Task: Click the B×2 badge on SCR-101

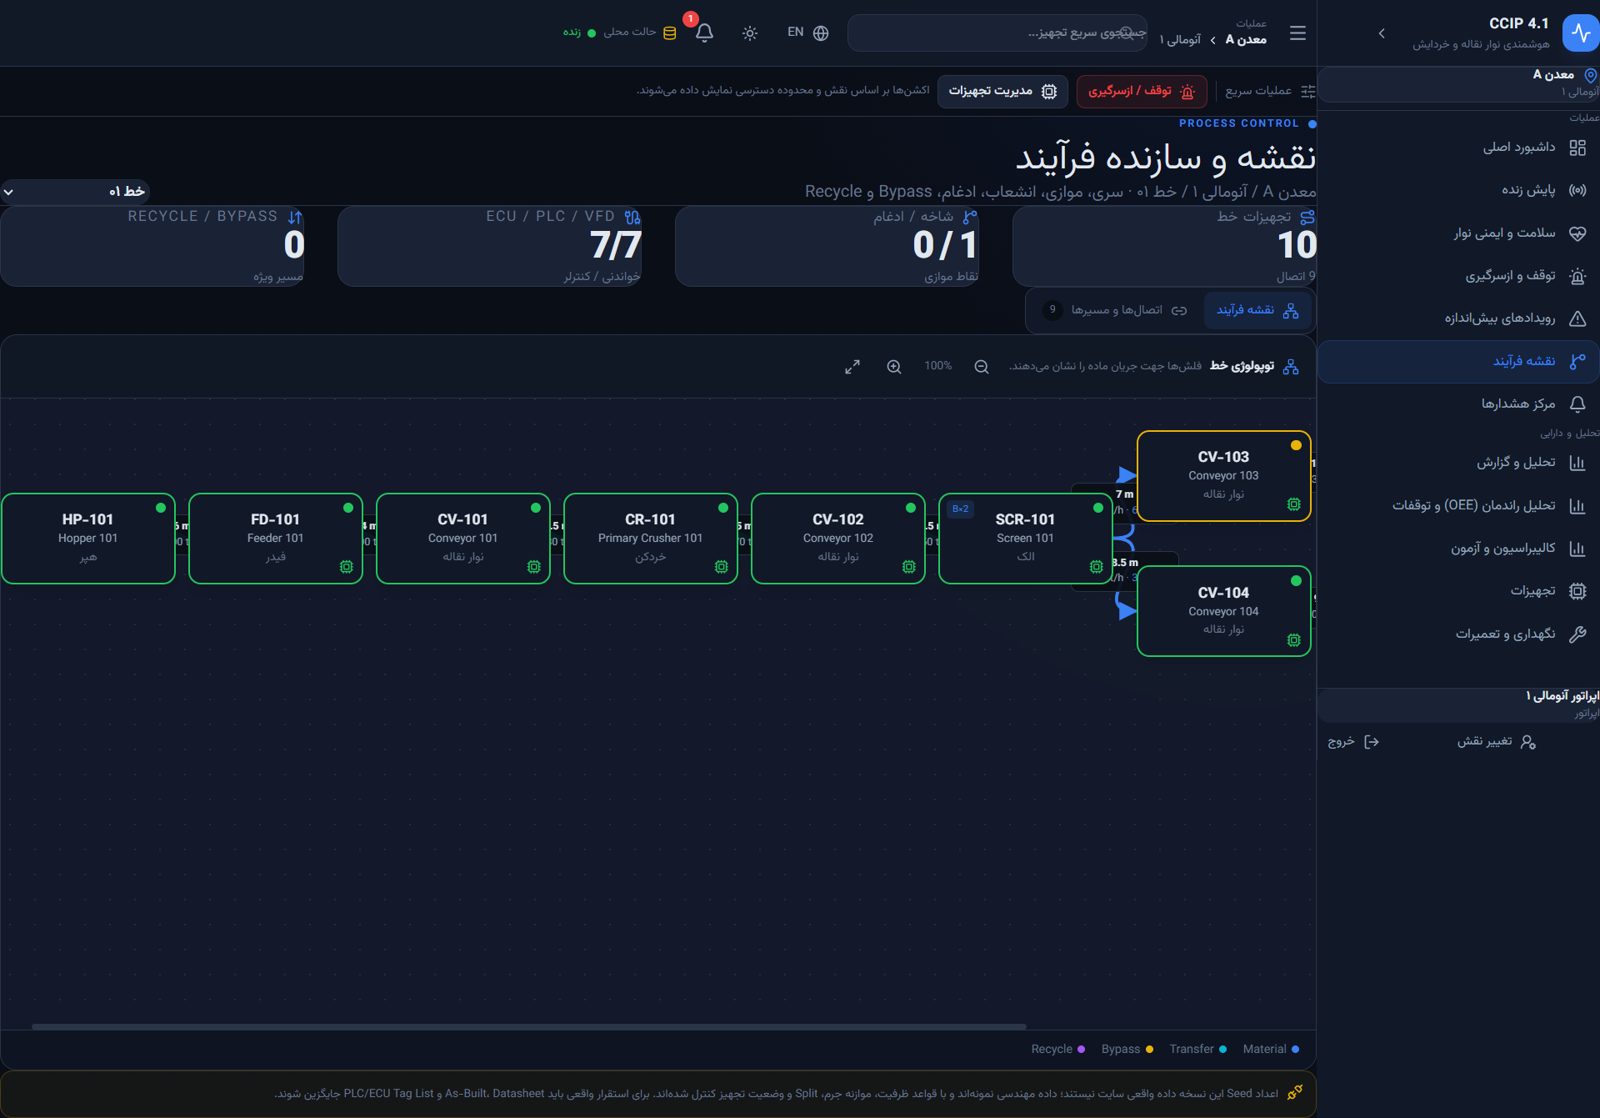Action: 960,509
